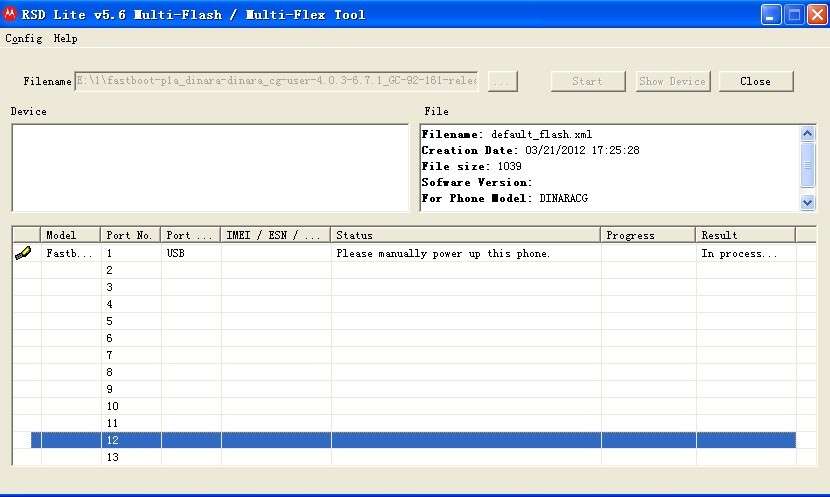
Task: Click the Close button beside Show Device
Action: point(755,81)
